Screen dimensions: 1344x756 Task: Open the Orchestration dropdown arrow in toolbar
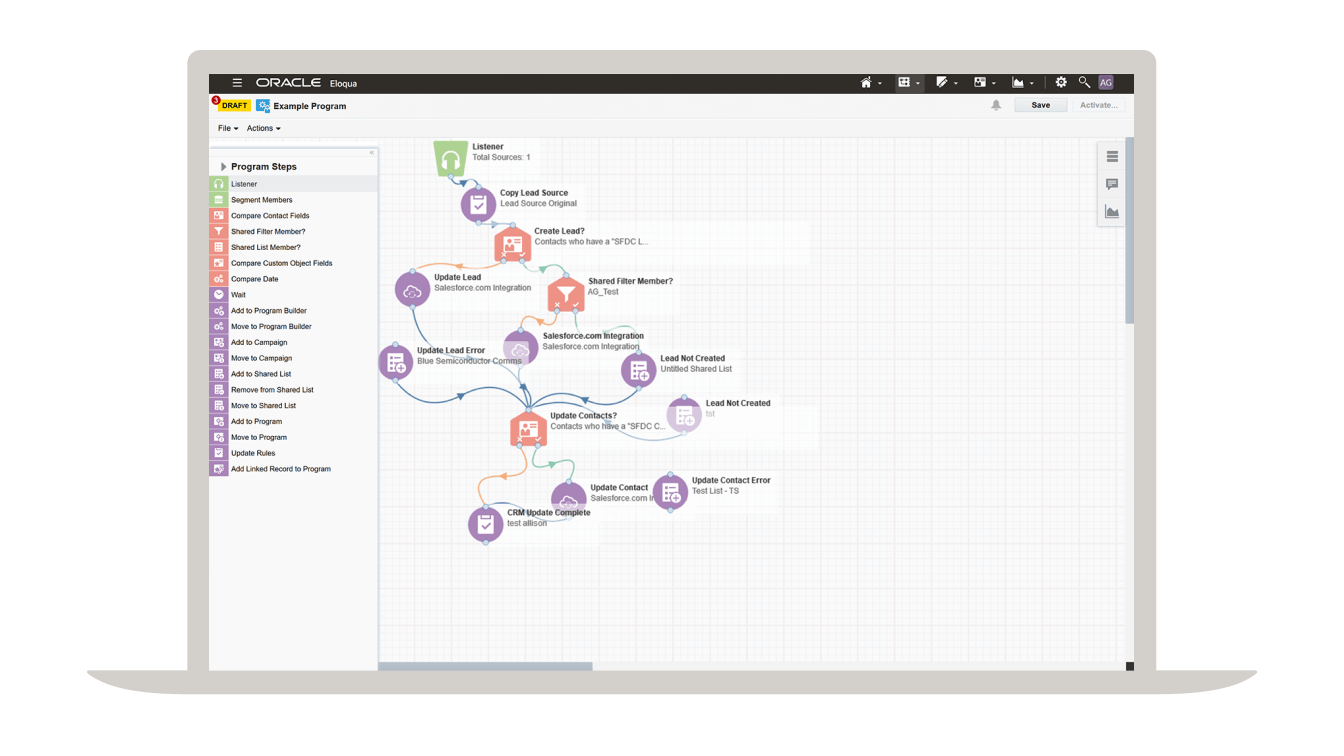tap(918, 82)
